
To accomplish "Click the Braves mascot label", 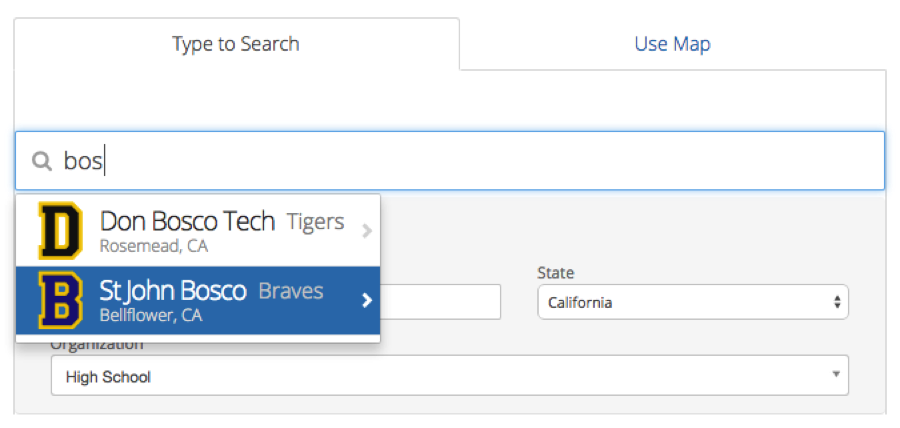I will (x=291, y=291).
